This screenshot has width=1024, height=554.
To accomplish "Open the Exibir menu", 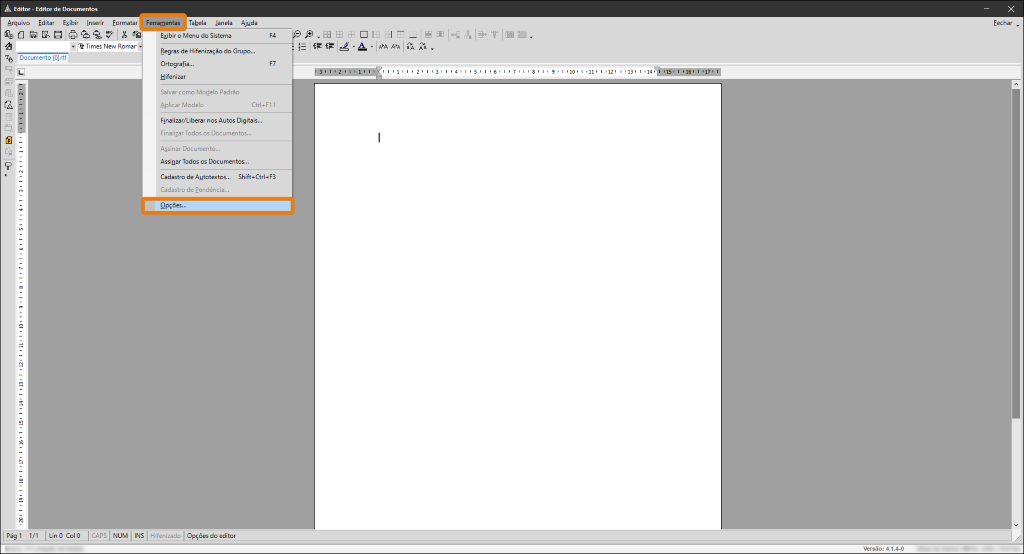I will pos(71,23).
